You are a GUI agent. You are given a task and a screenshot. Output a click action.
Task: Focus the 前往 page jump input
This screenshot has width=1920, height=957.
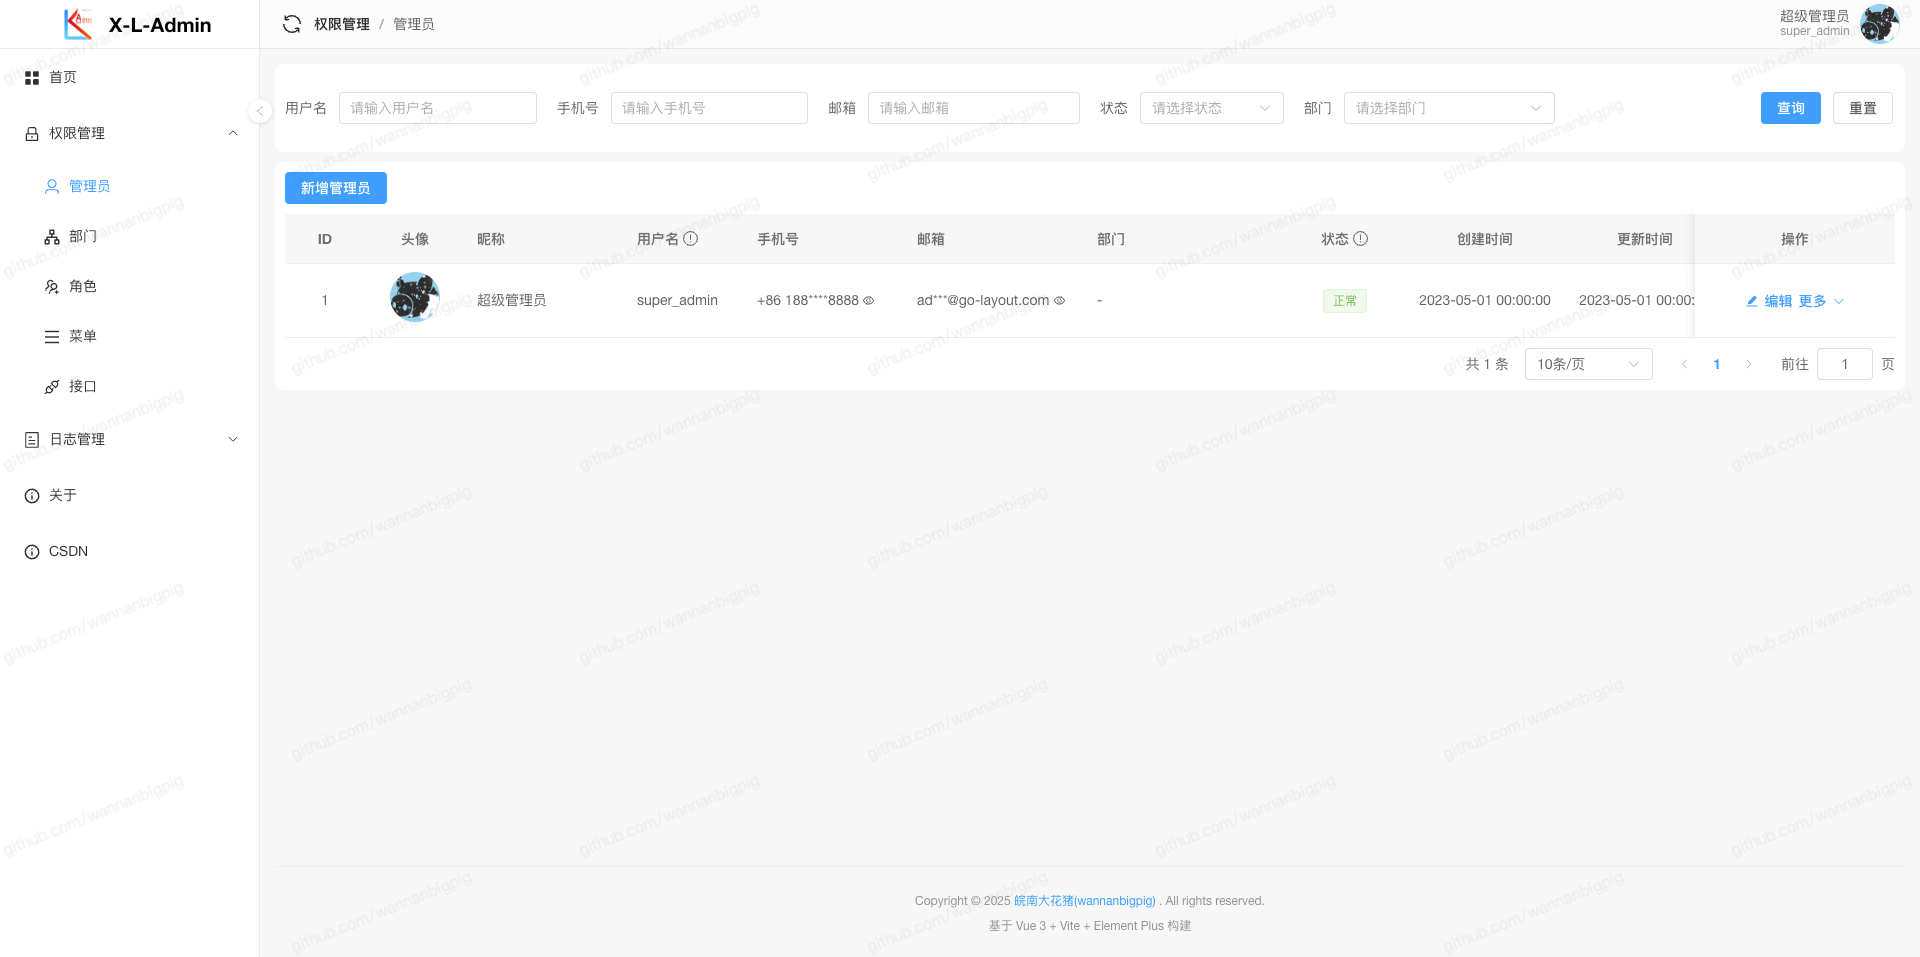(x=1845, y=364)
